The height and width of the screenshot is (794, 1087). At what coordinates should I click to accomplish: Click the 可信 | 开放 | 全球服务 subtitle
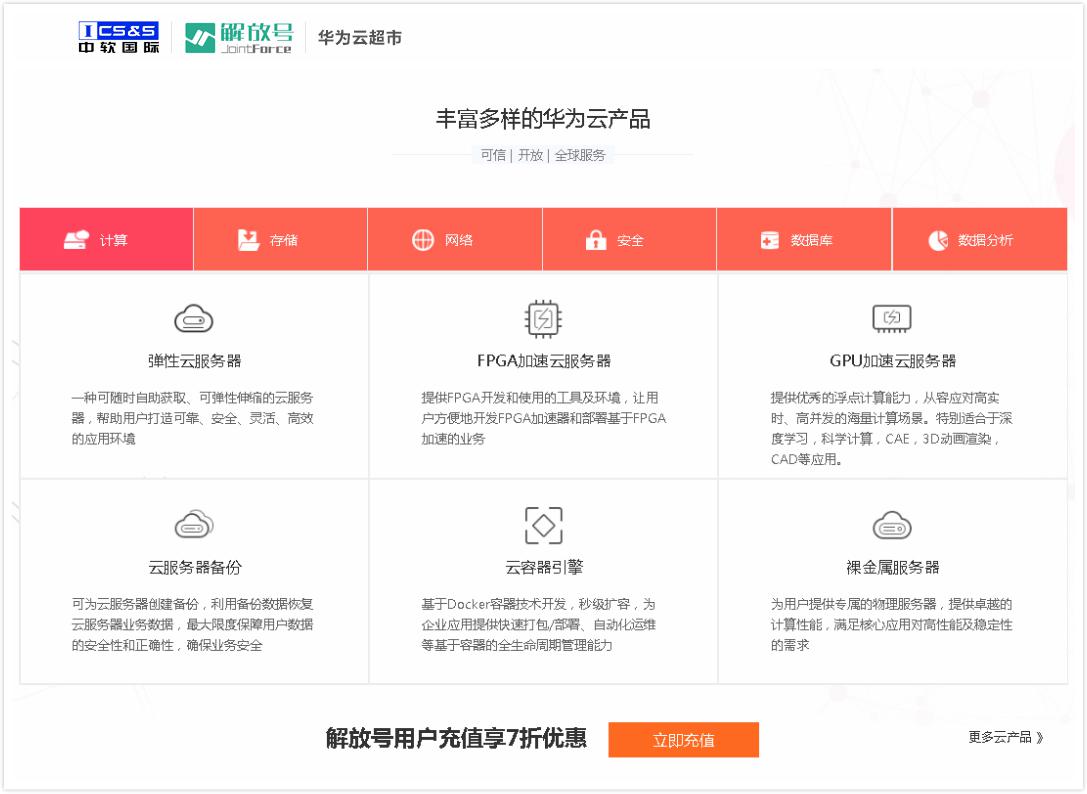[x=543, y=155]
